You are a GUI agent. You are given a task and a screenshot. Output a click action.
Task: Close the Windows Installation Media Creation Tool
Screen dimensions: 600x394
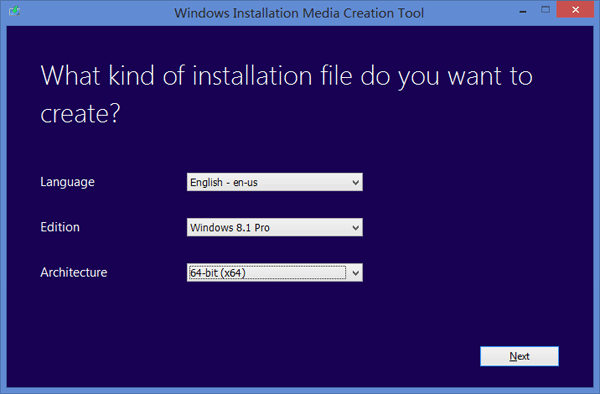pos(575,10)
